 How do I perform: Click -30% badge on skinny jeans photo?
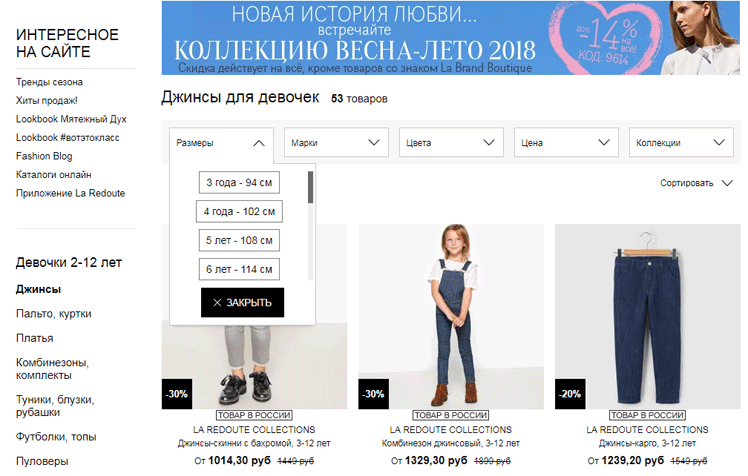pyautogui.click(x=177, y=394)
